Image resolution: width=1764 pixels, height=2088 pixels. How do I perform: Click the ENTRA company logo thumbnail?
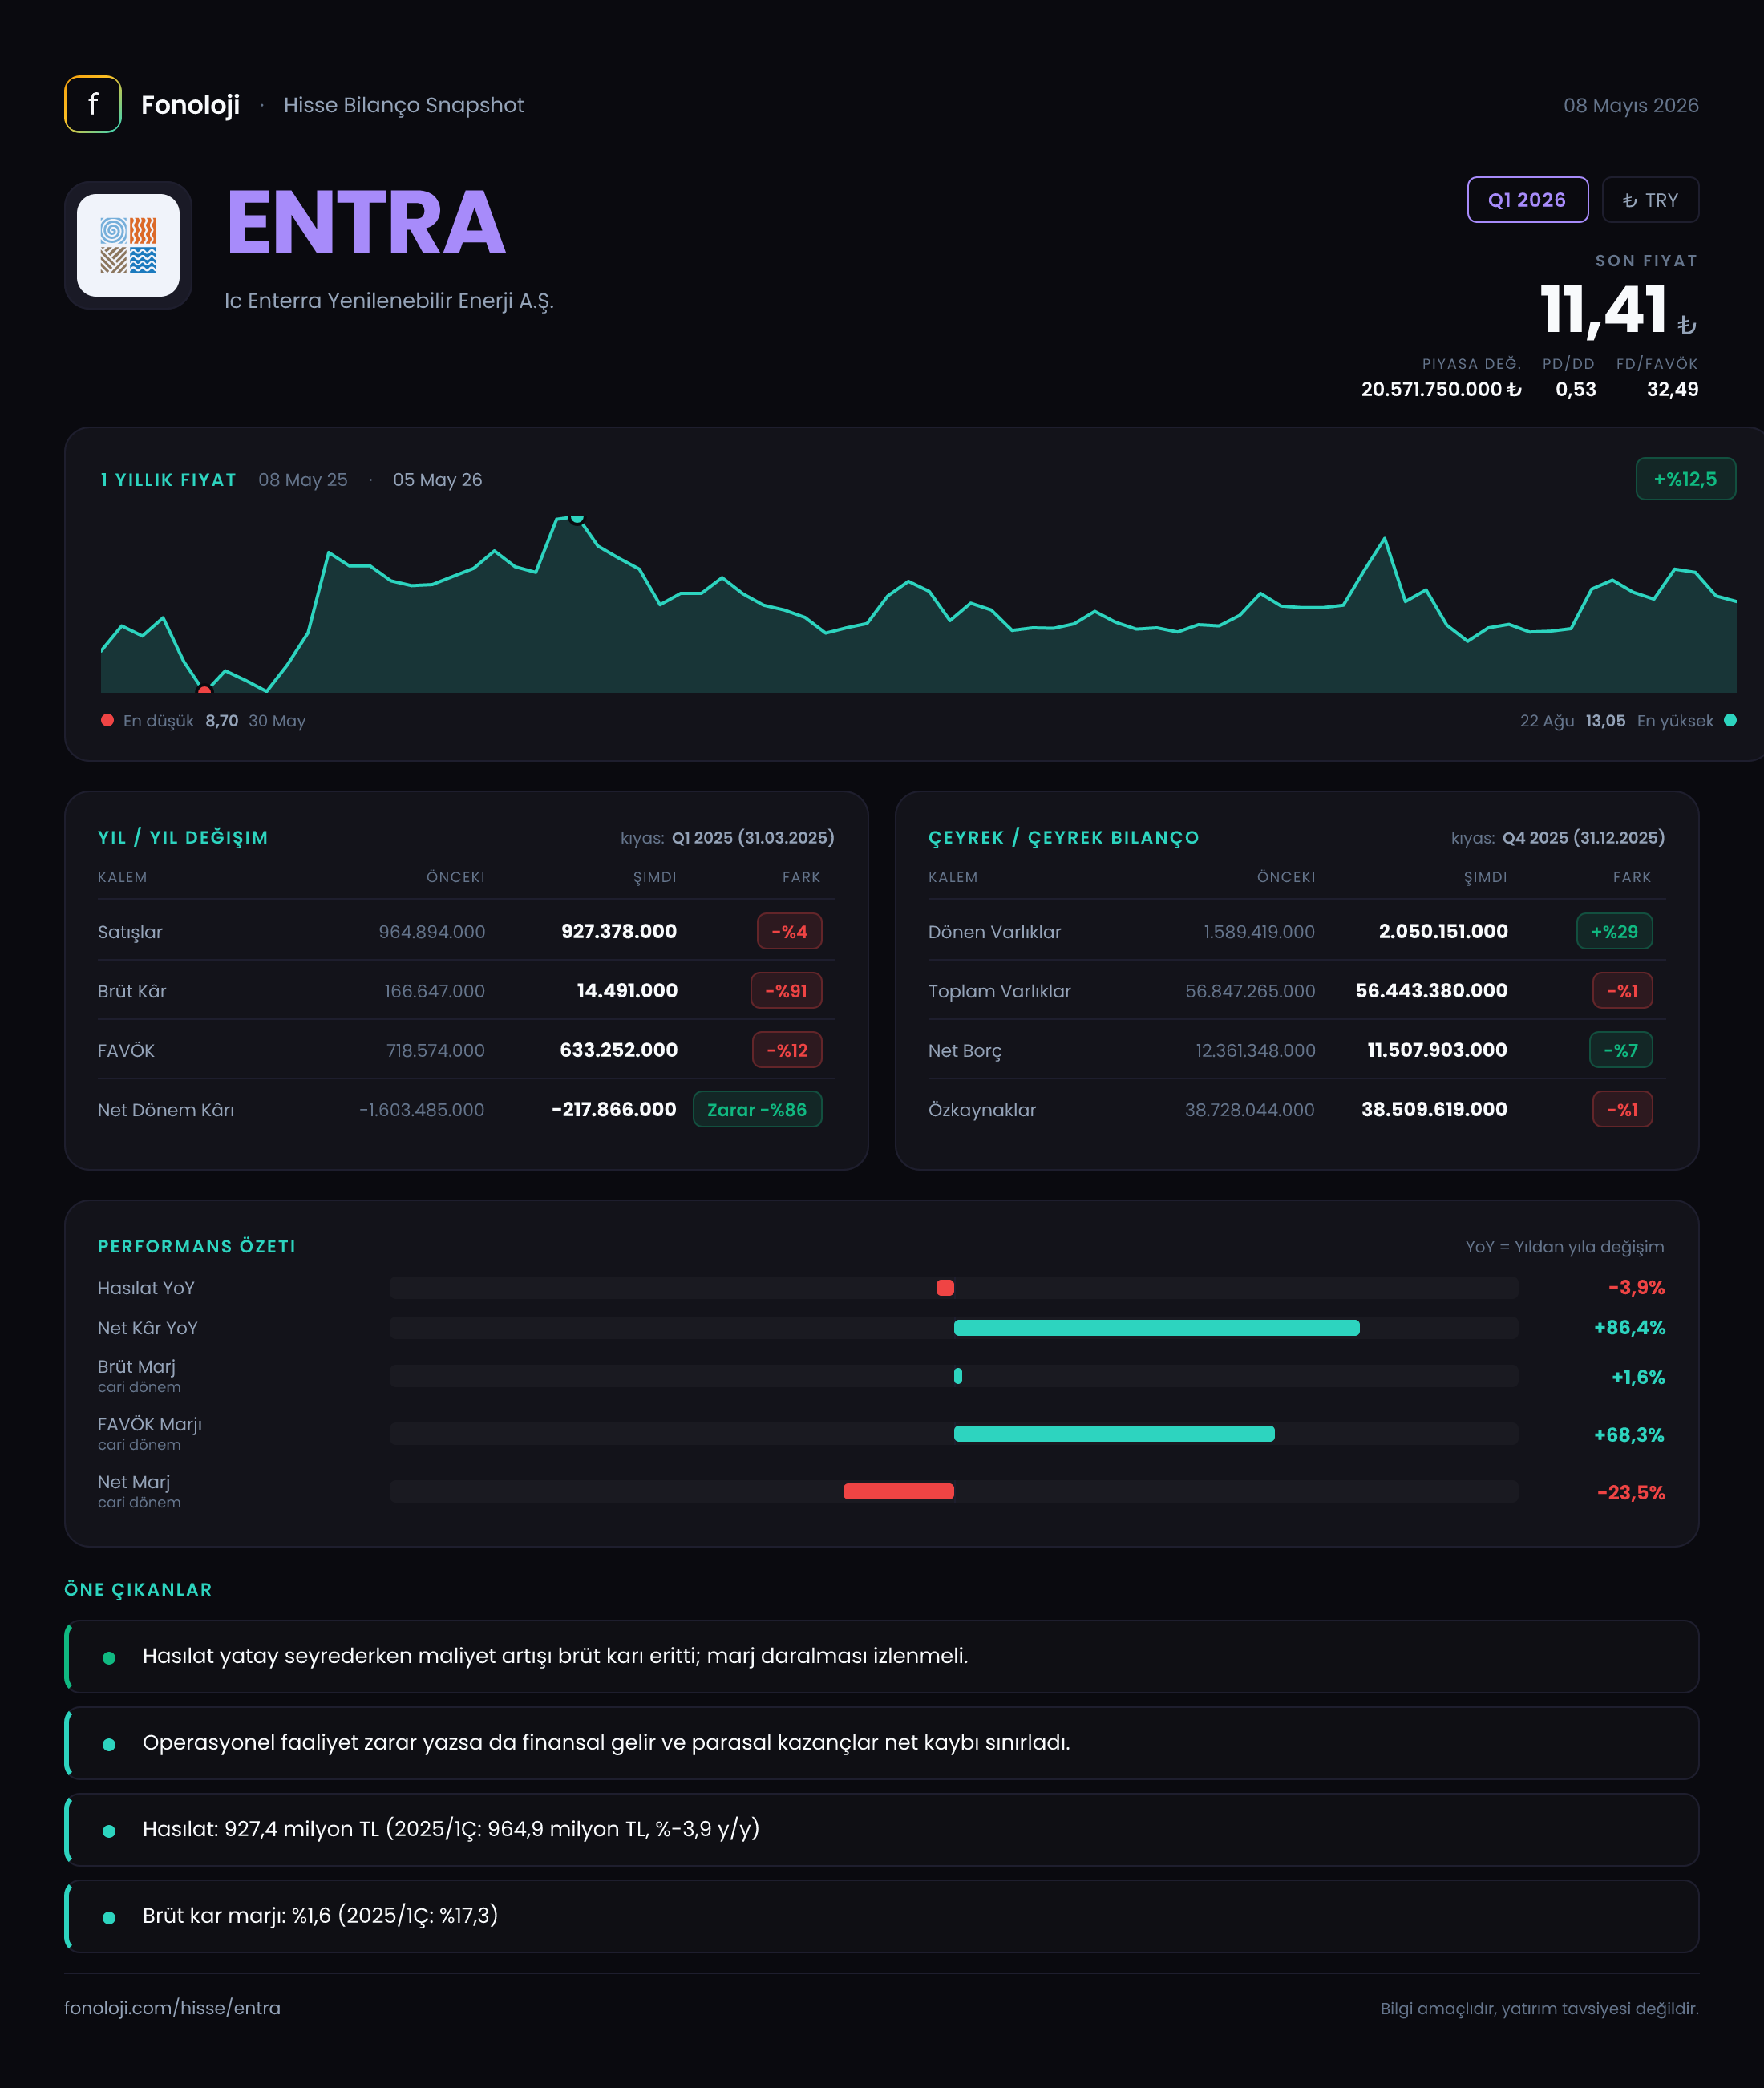coord(128,245)
